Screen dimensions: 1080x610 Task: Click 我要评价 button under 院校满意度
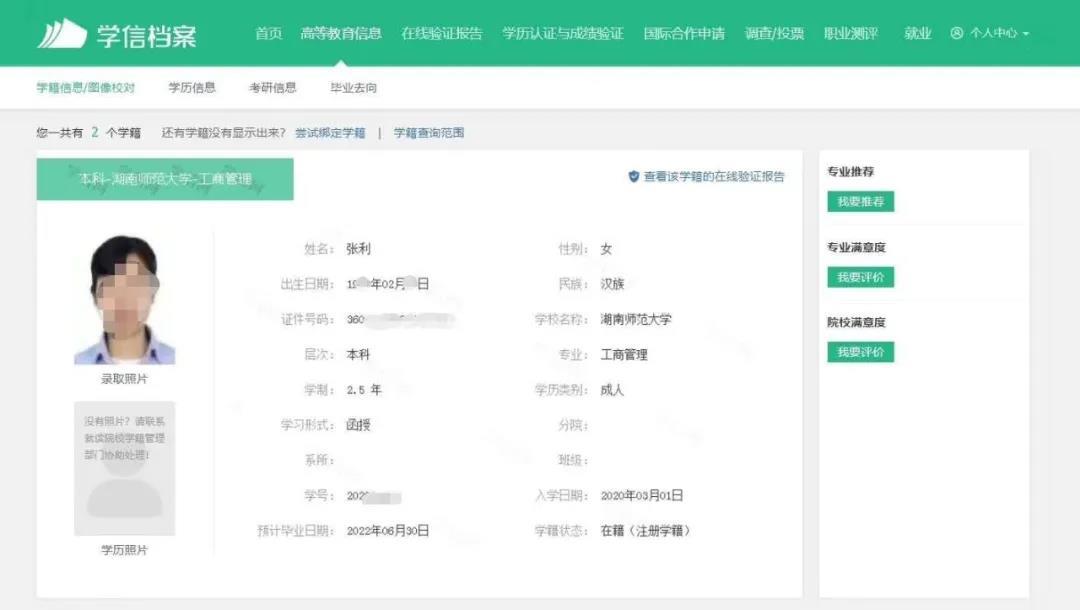click(x=861, y=353)
